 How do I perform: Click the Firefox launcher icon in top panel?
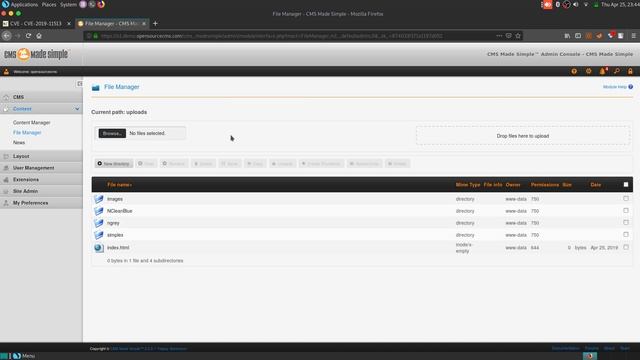[x=101, y=4]
